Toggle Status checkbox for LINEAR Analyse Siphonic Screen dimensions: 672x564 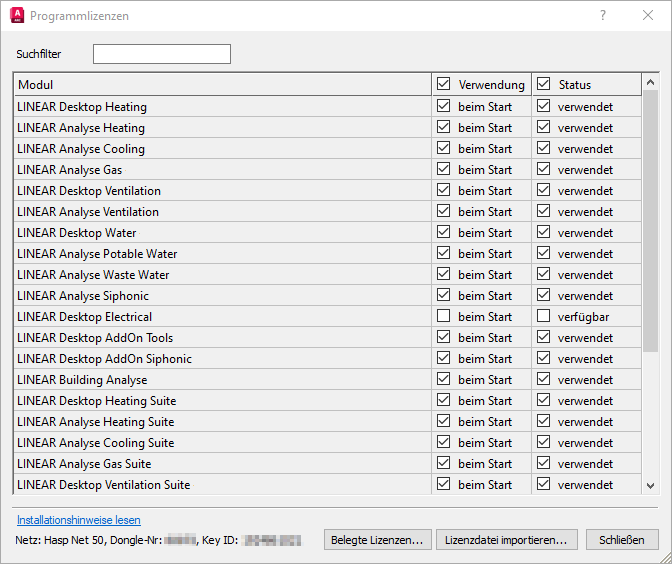(x=543, y=294)
